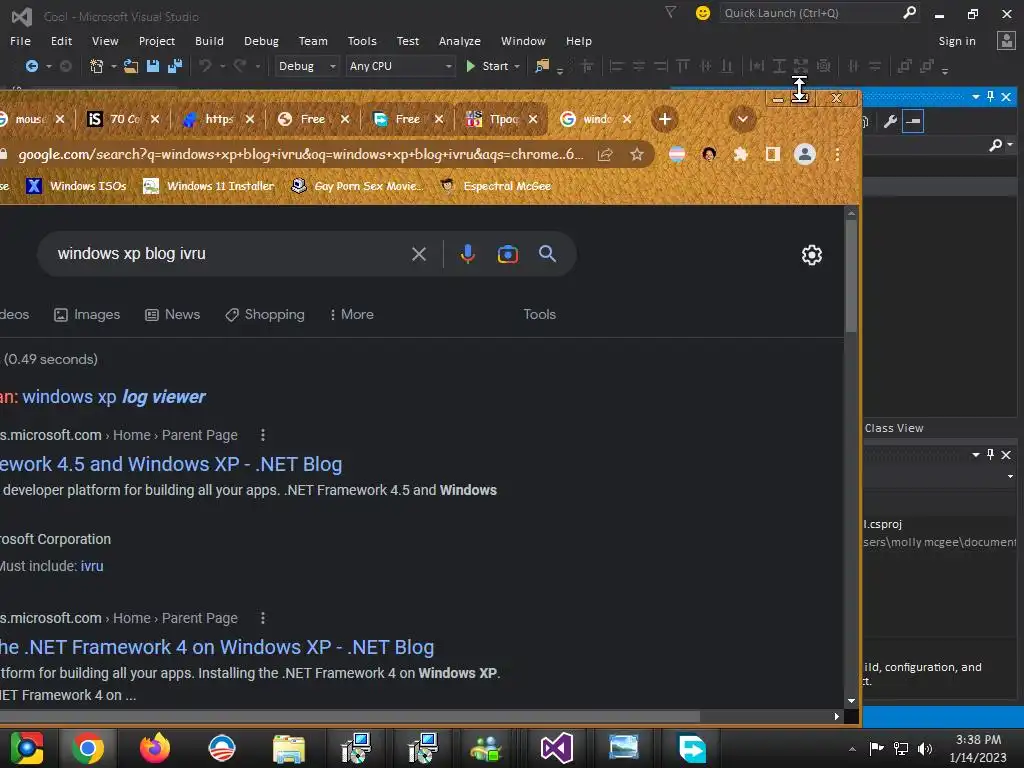
Task: Open a new Chrome tab with plus button
Action: coord(665,119)
